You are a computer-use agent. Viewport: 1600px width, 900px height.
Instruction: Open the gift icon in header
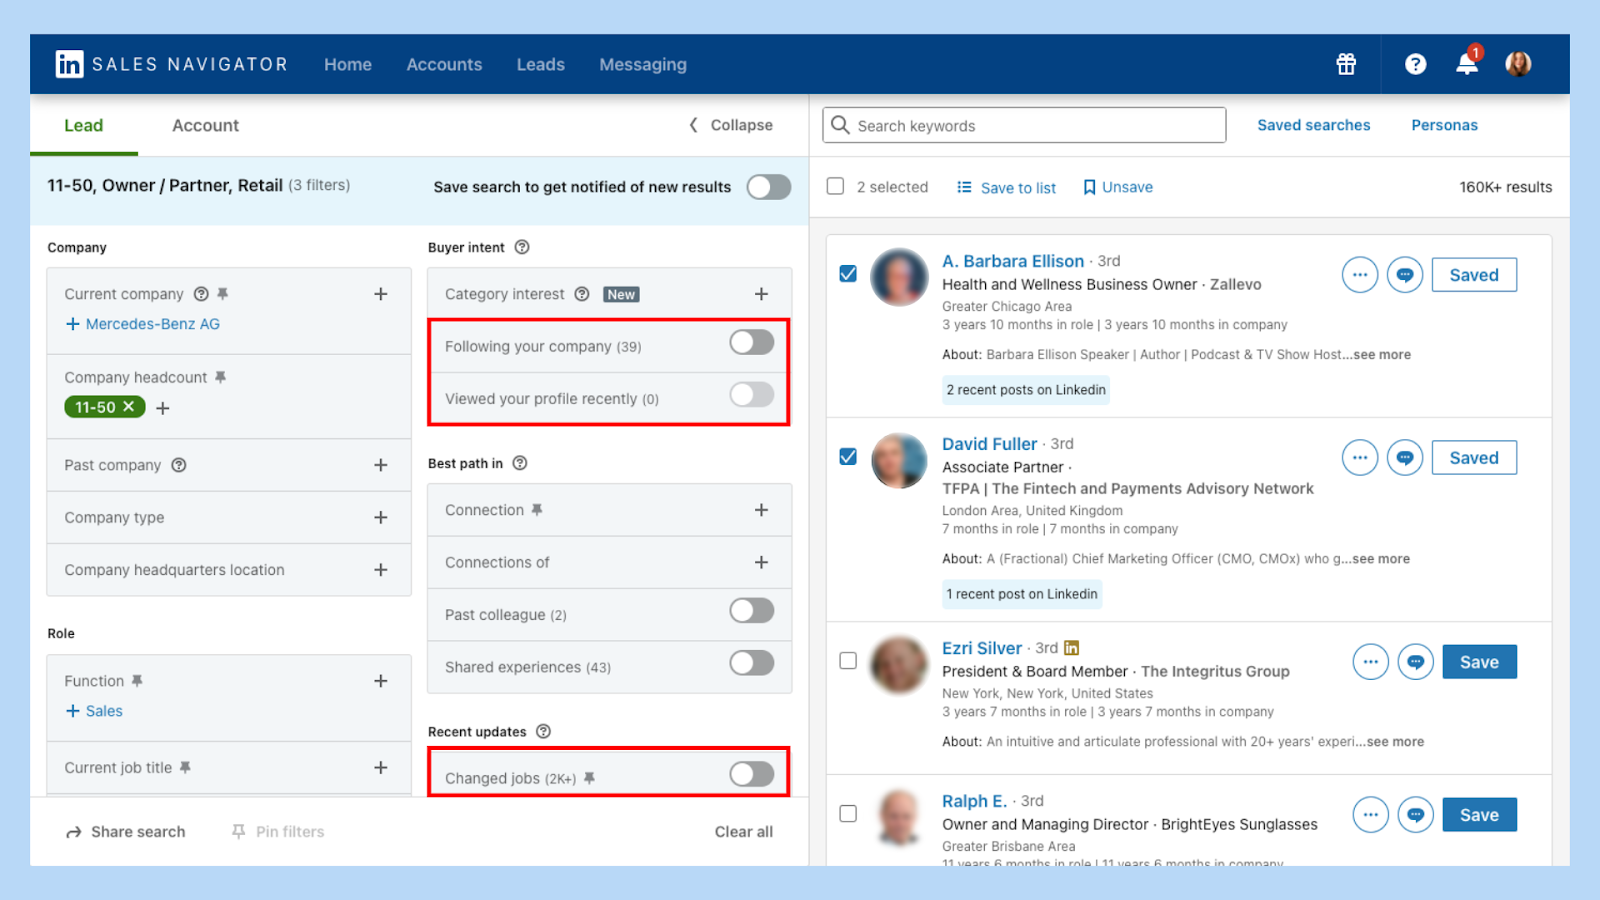pos(1346,64)
